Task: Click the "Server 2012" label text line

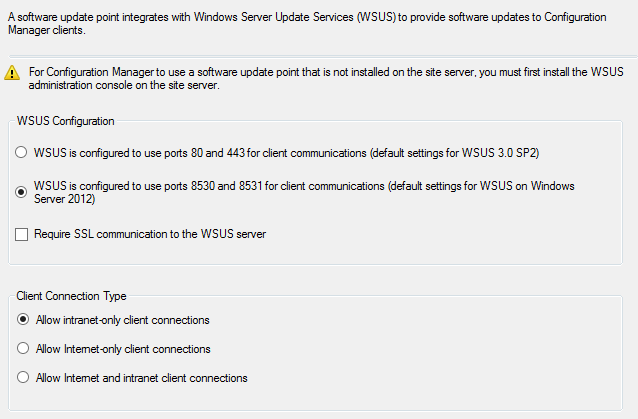Action: click(64, 200)
